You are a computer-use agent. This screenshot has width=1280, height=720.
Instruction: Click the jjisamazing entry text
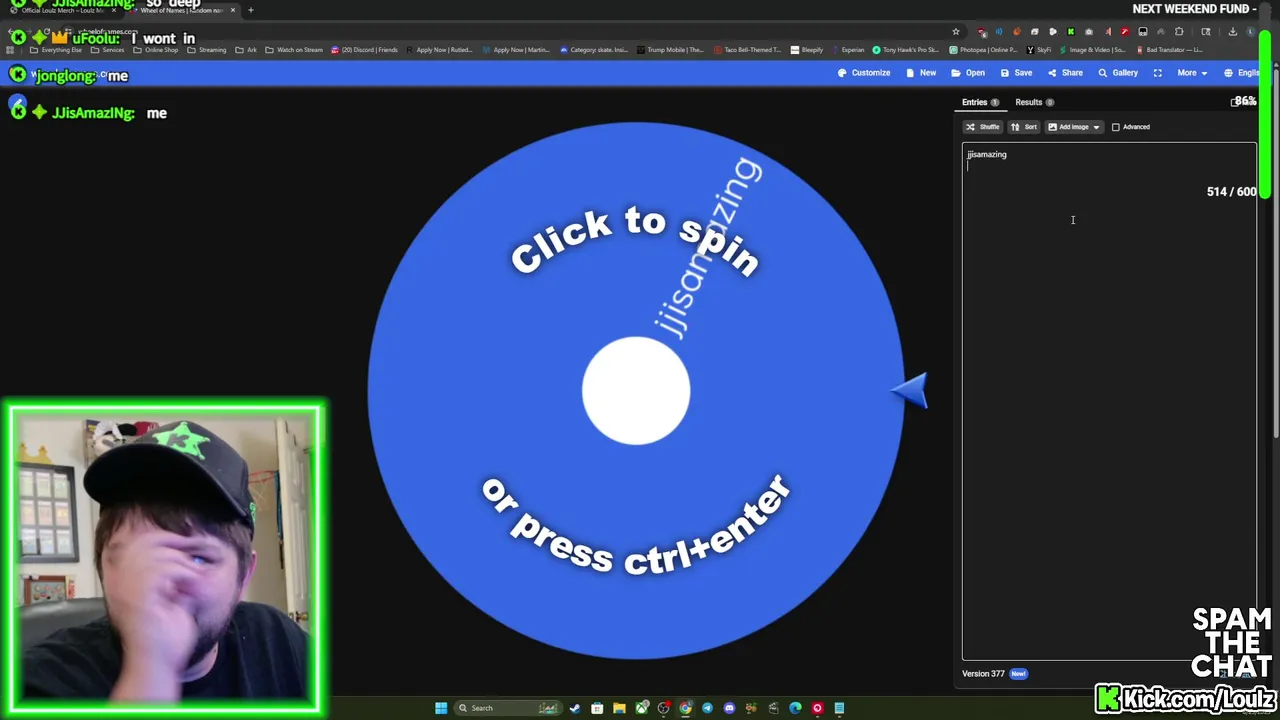coord(987,154)
